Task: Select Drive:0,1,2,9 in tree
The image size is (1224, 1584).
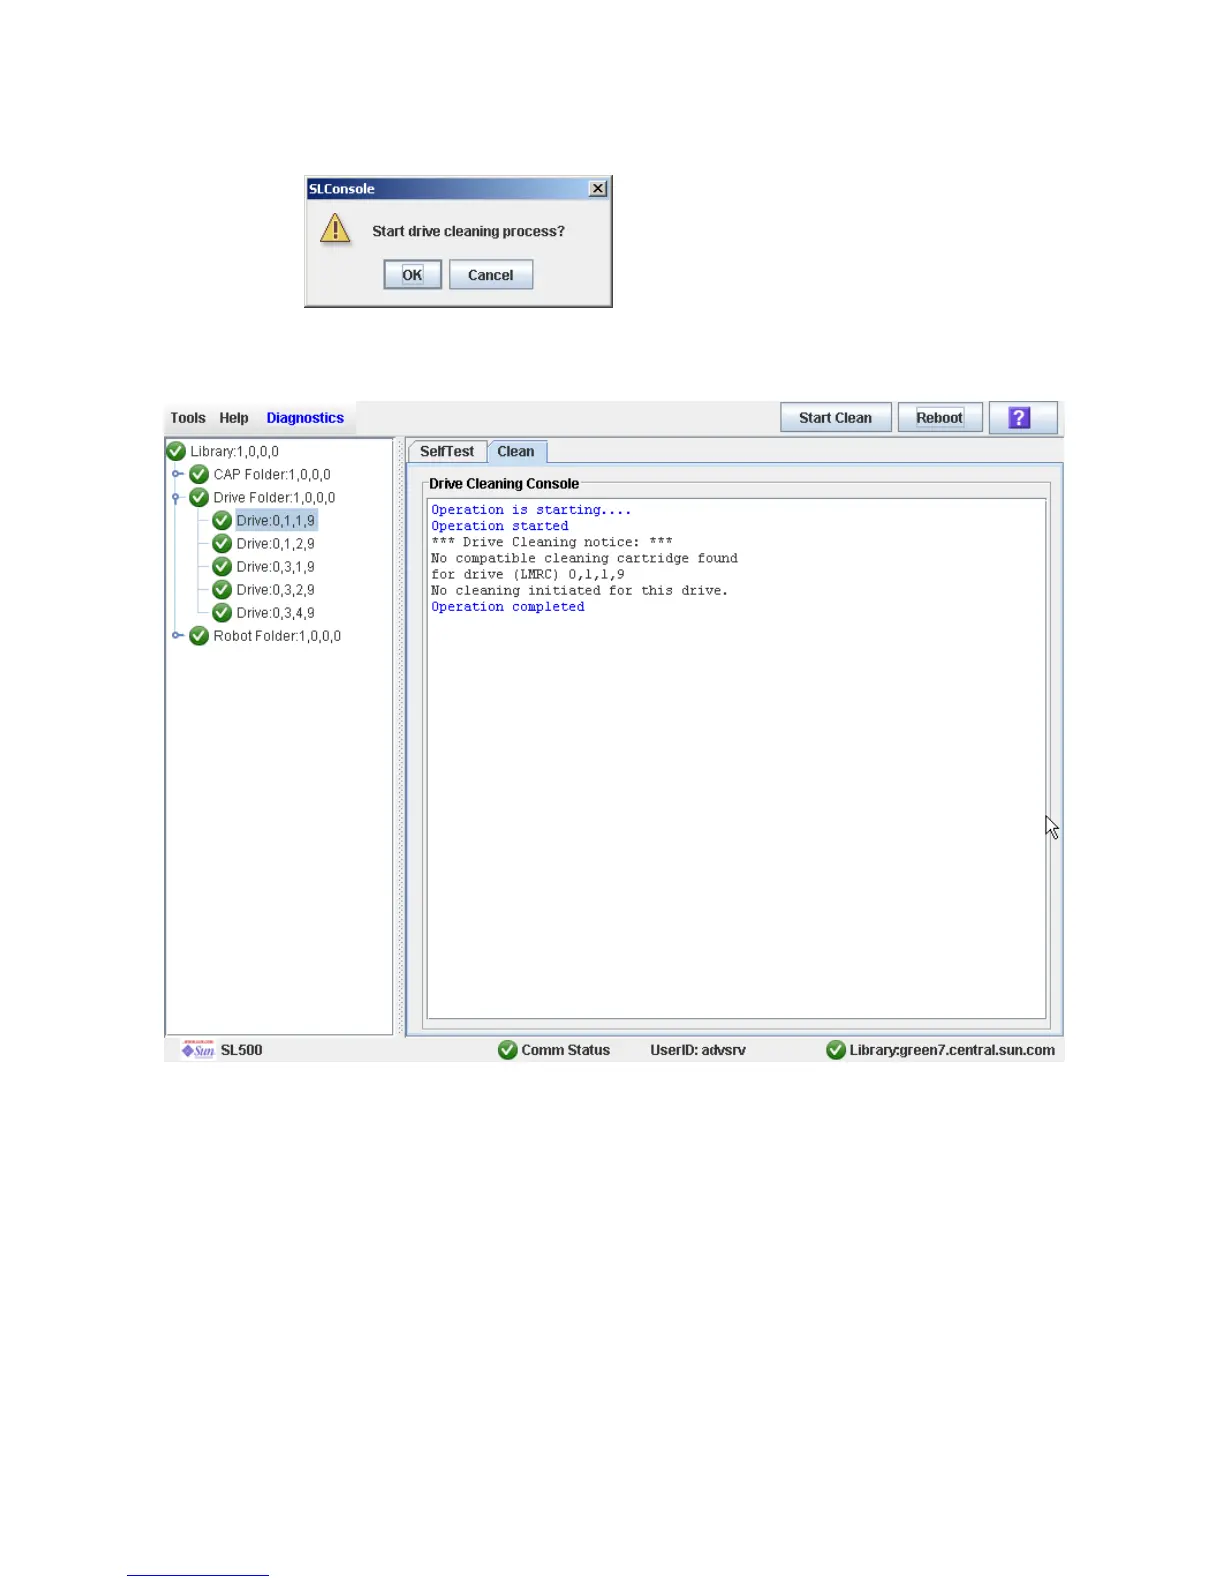Action: (276, 544)
